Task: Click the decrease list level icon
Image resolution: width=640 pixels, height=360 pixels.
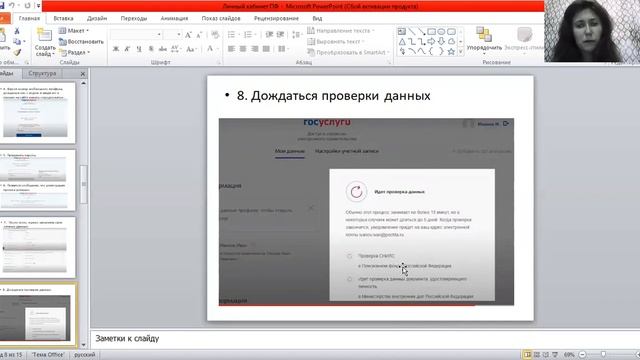Action: 269,35
